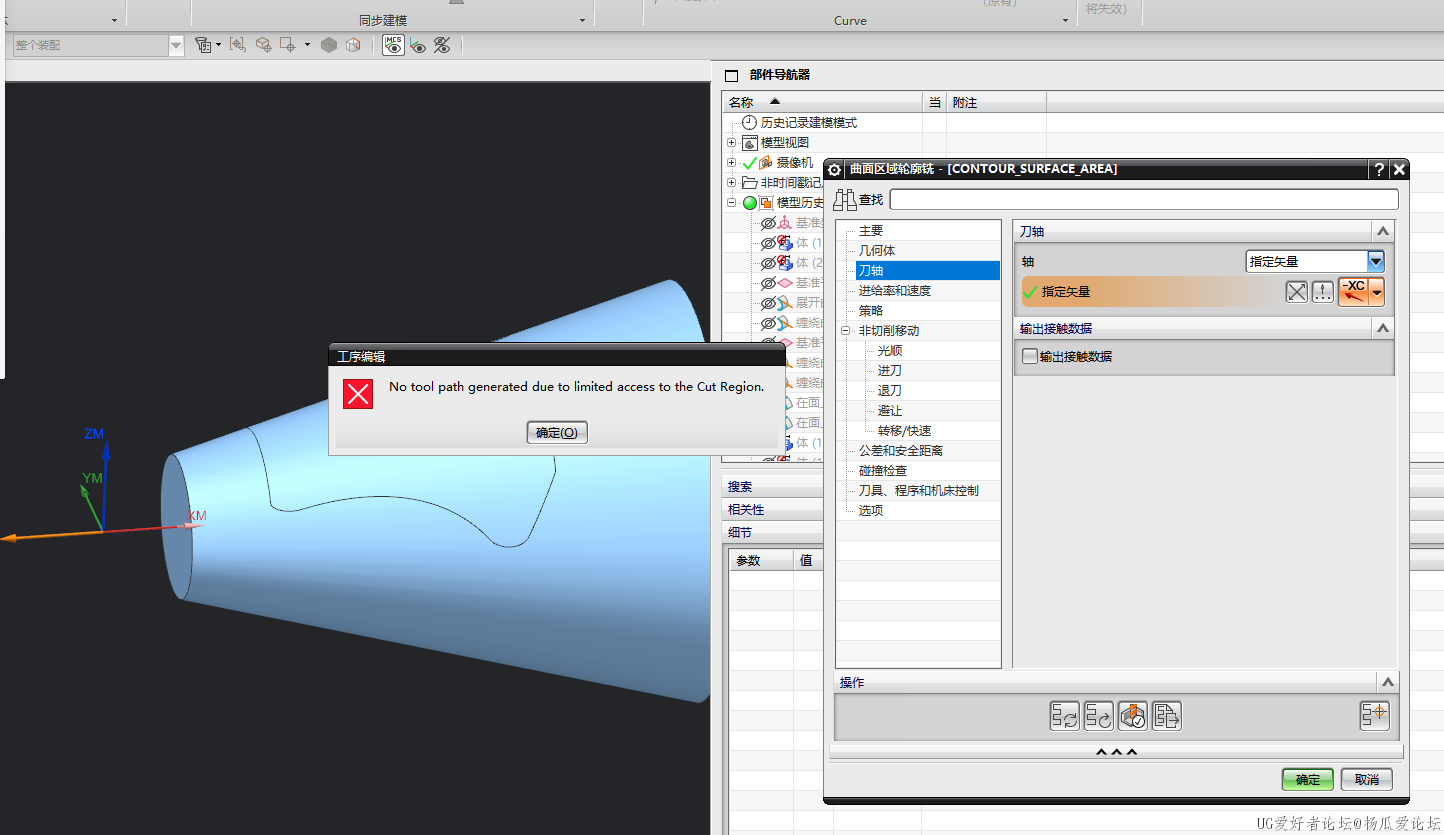Collapse the 输出接触数据 section chevron
The image size is (1444, 835).
click(x=1382, y=328)
